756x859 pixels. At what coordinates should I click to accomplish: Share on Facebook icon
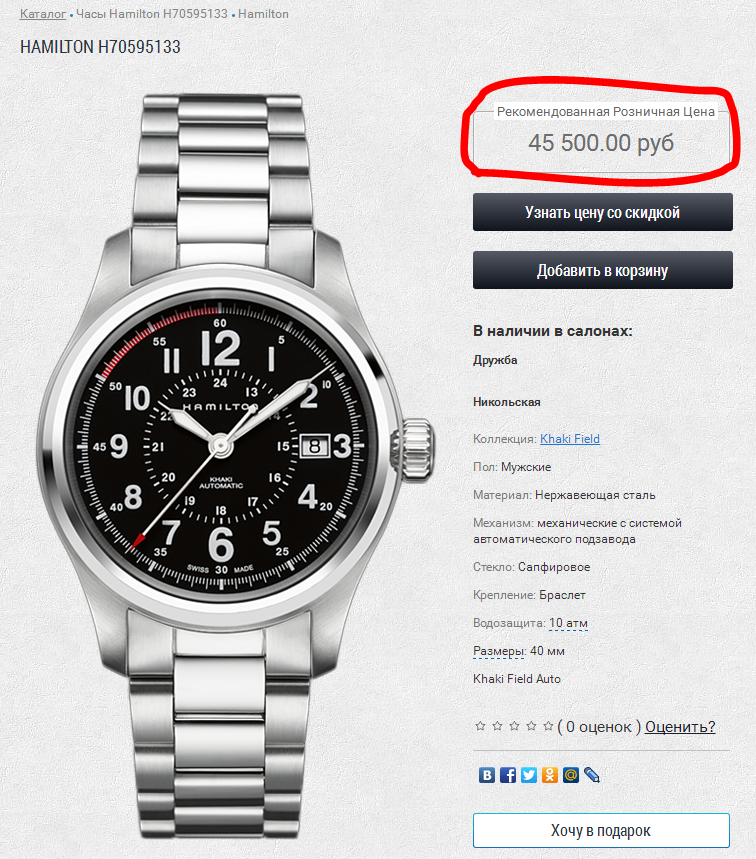508,775
